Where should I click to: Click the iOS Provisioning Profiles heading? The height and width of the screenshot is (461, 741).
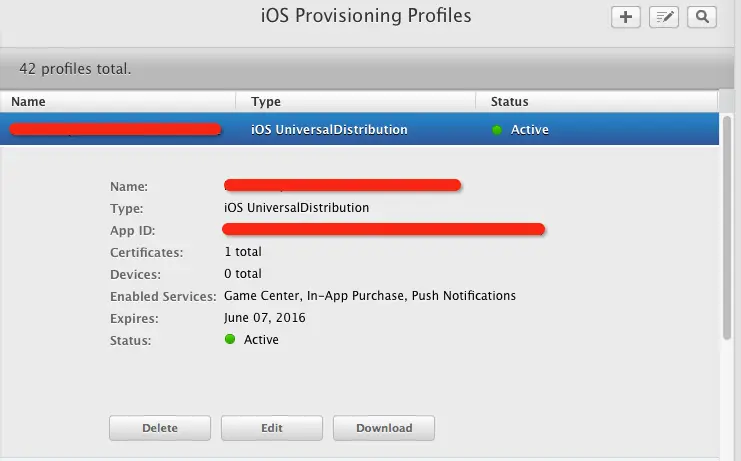pos(366,16)
